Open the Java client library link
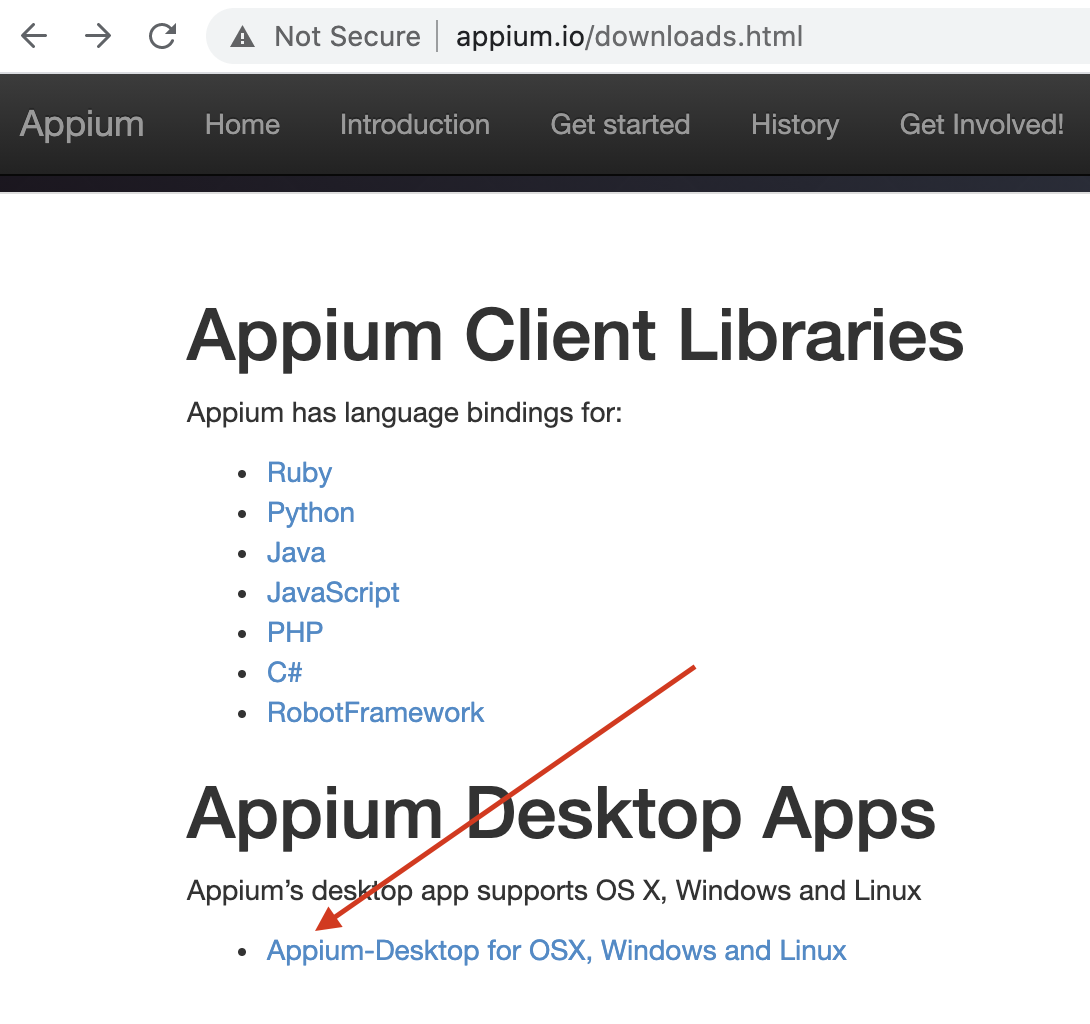 pyautogui.click(x=296, y=553)
